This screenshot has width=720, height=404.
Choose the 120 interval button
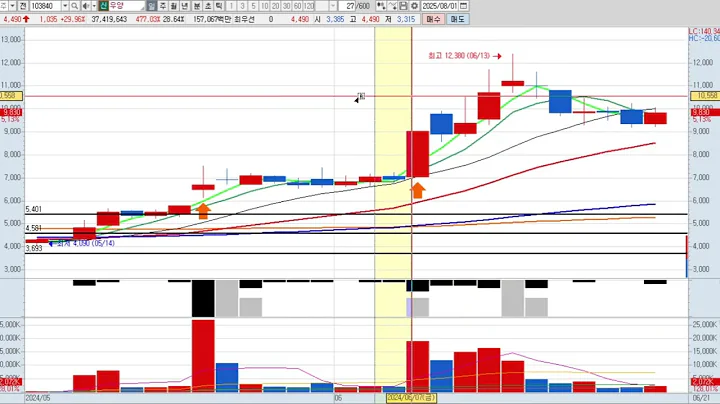point(309,6)
